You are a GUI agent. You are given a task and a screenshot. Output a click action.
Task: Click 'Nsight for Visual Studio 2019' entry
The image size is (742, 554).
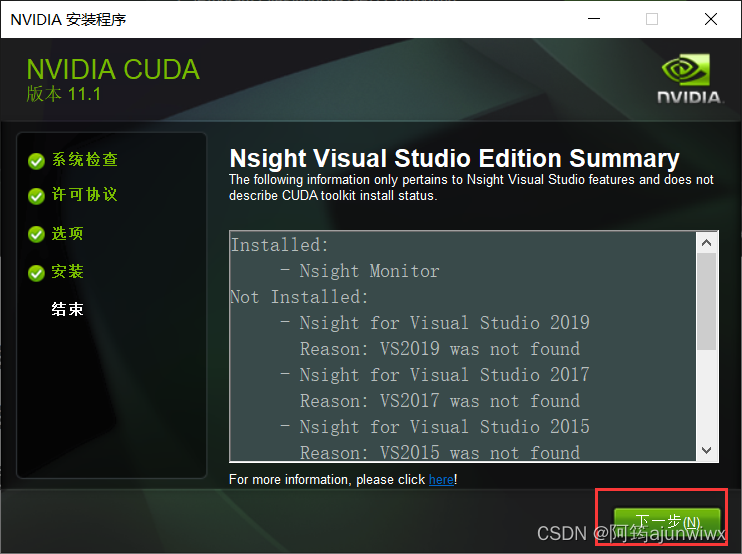444,324
